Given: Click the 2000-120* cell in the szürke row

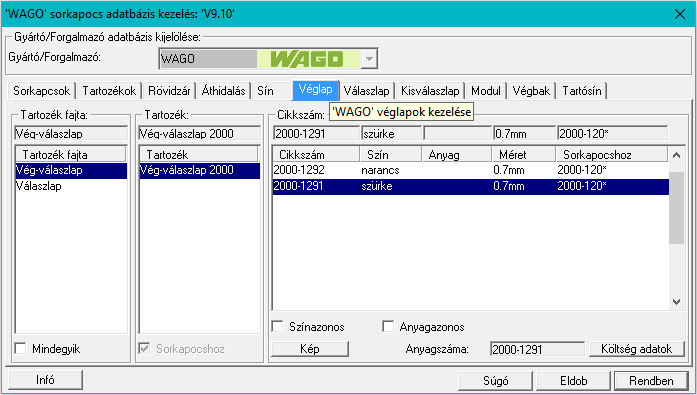Looking at the screenshot, I should 583,186.
